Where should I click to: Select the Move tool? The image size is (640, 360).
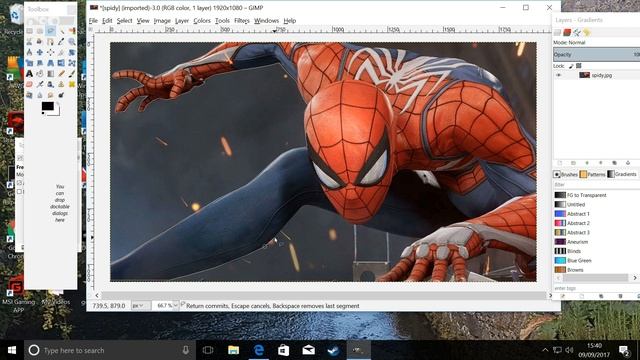tap(40, 52)
